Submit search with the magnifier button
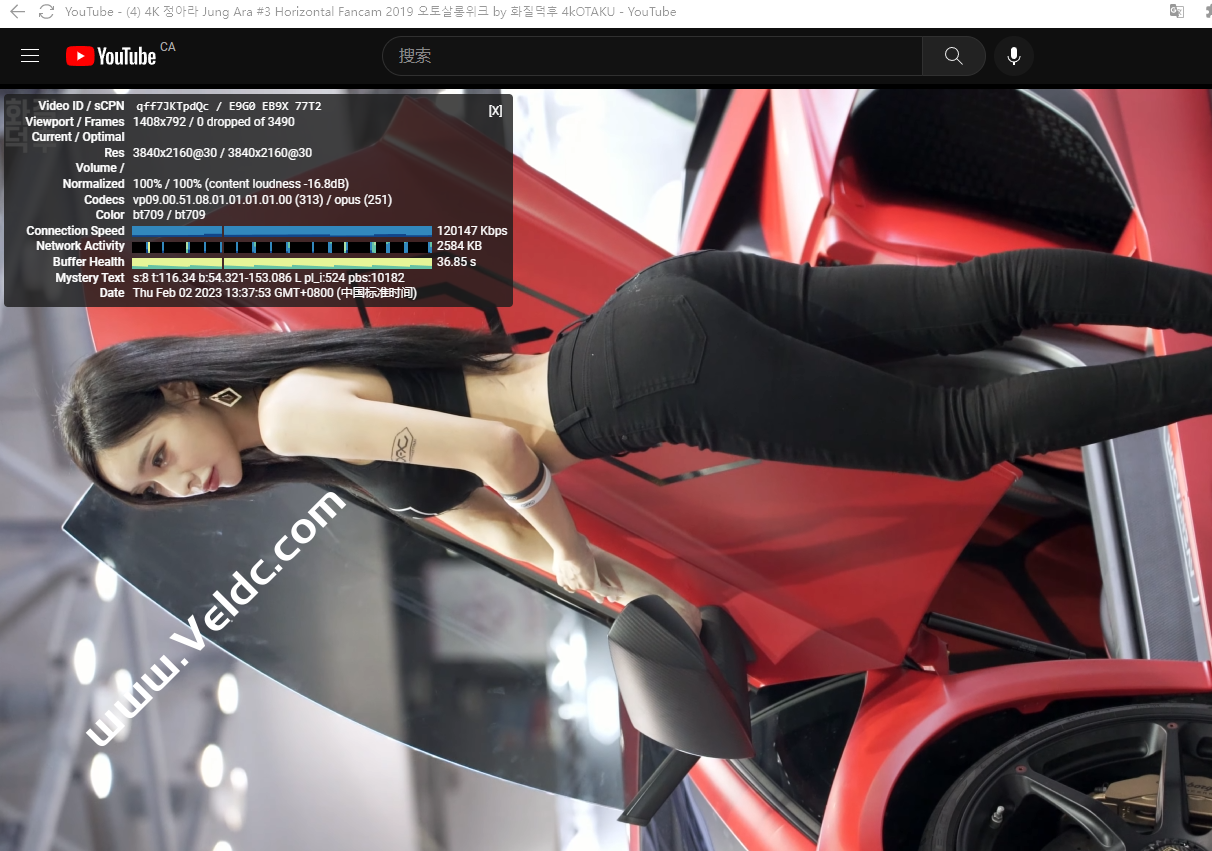1212x851 pixels. click(953, 56)
